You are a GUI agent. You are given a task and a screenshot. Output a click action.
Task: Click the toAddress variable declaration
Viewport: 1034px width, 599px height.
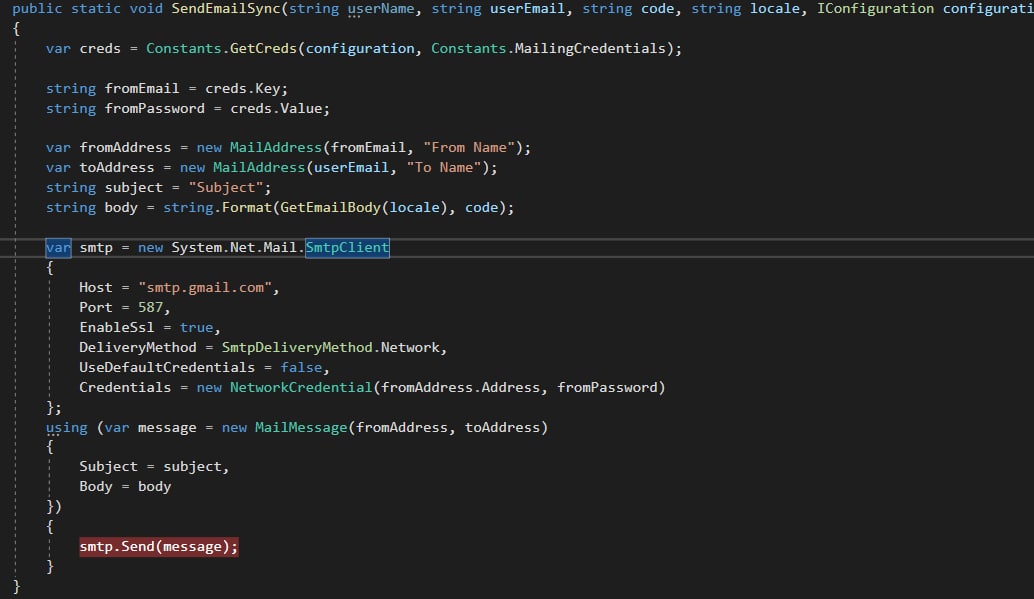click(x=117, y=168)
